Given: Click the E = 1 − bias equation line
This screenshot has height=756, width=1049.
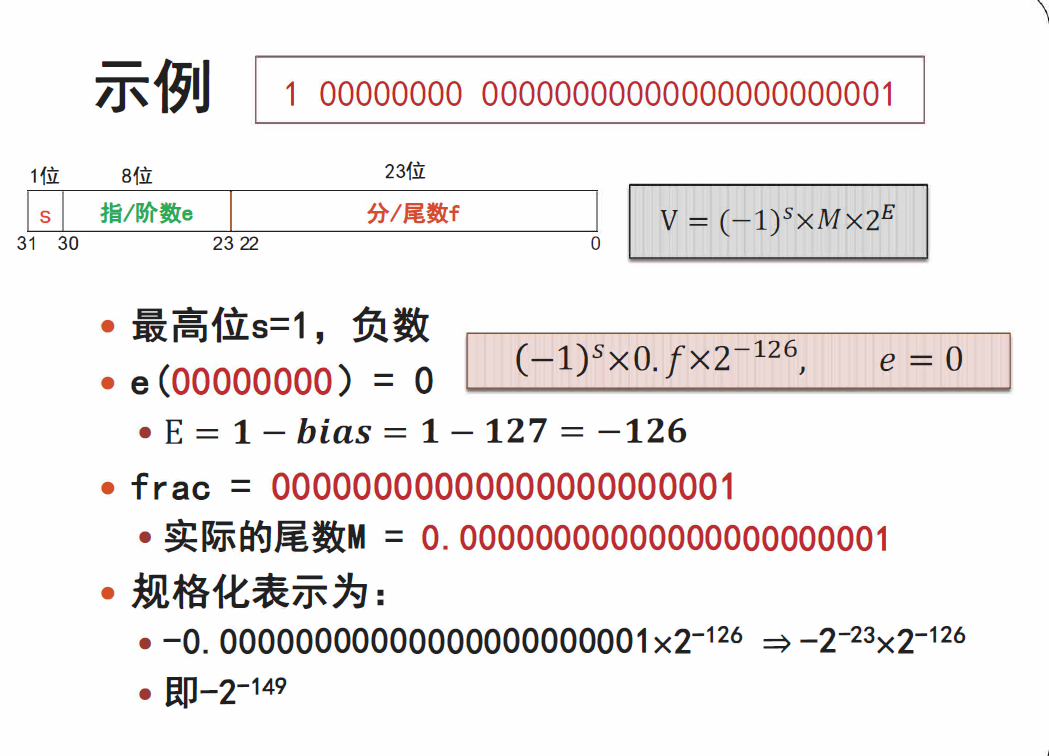Looking at the screenshot, I should pyautogui.click(x=425, y=432).
